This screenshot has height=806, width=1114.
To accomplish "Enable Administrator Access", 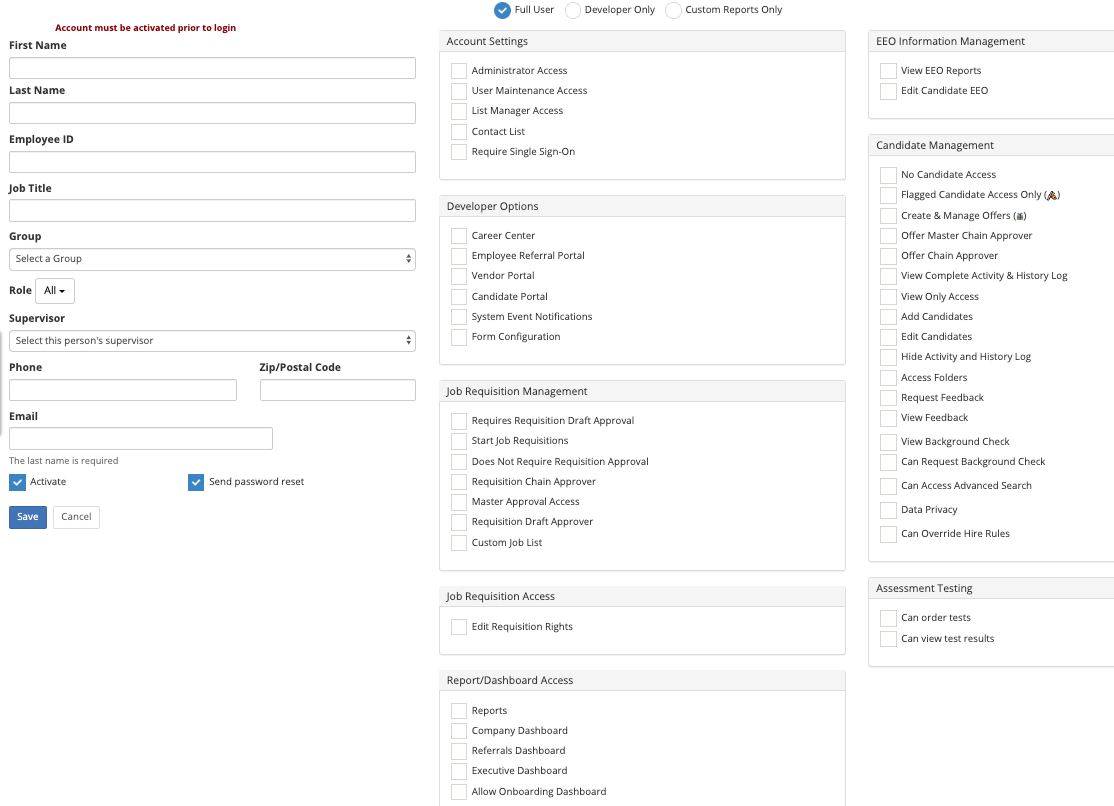I will (x=459, y=70).
